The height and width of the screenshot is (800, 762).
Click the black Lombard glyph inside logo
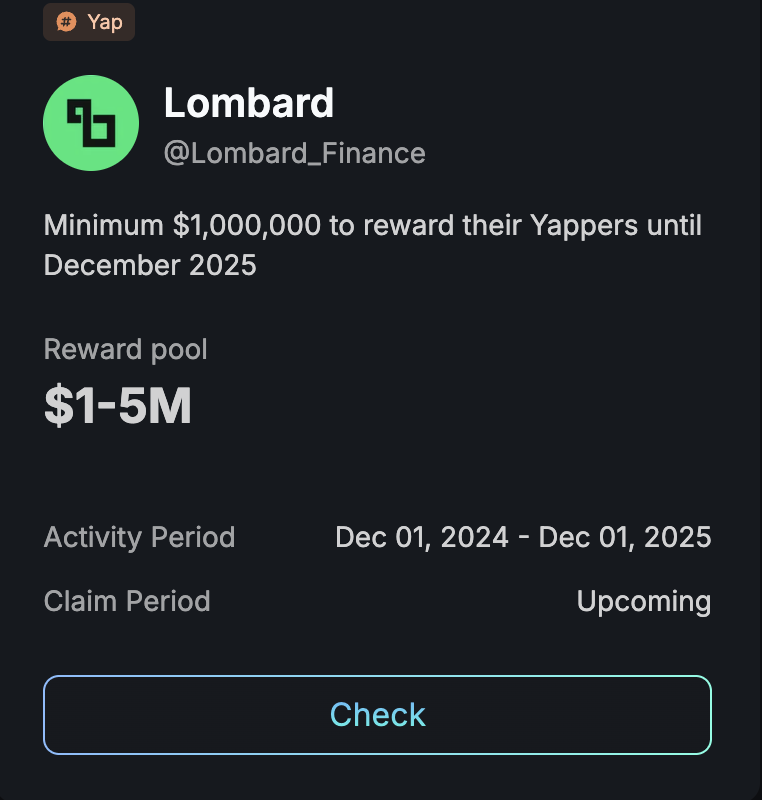(x=91, y=123)
